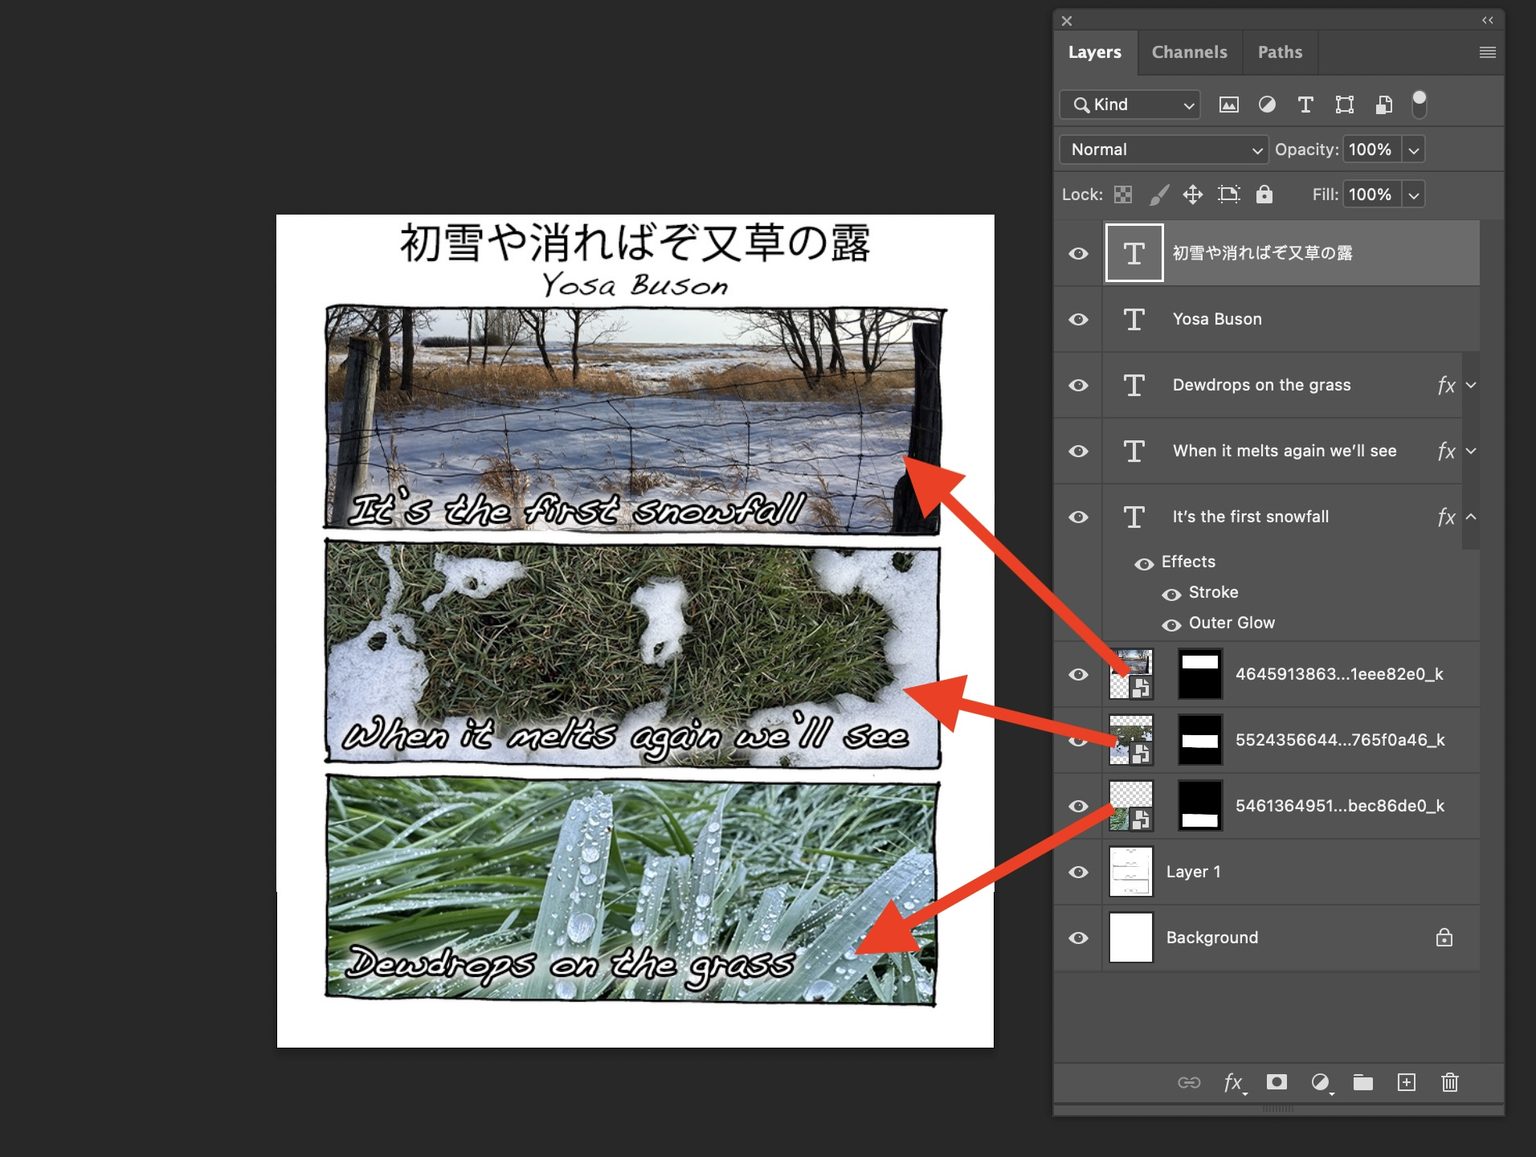Screen dimensions: 1536x1157
Task: Click mask thumbnail of 5524356644 layer
Action: tap(1200, 740)
